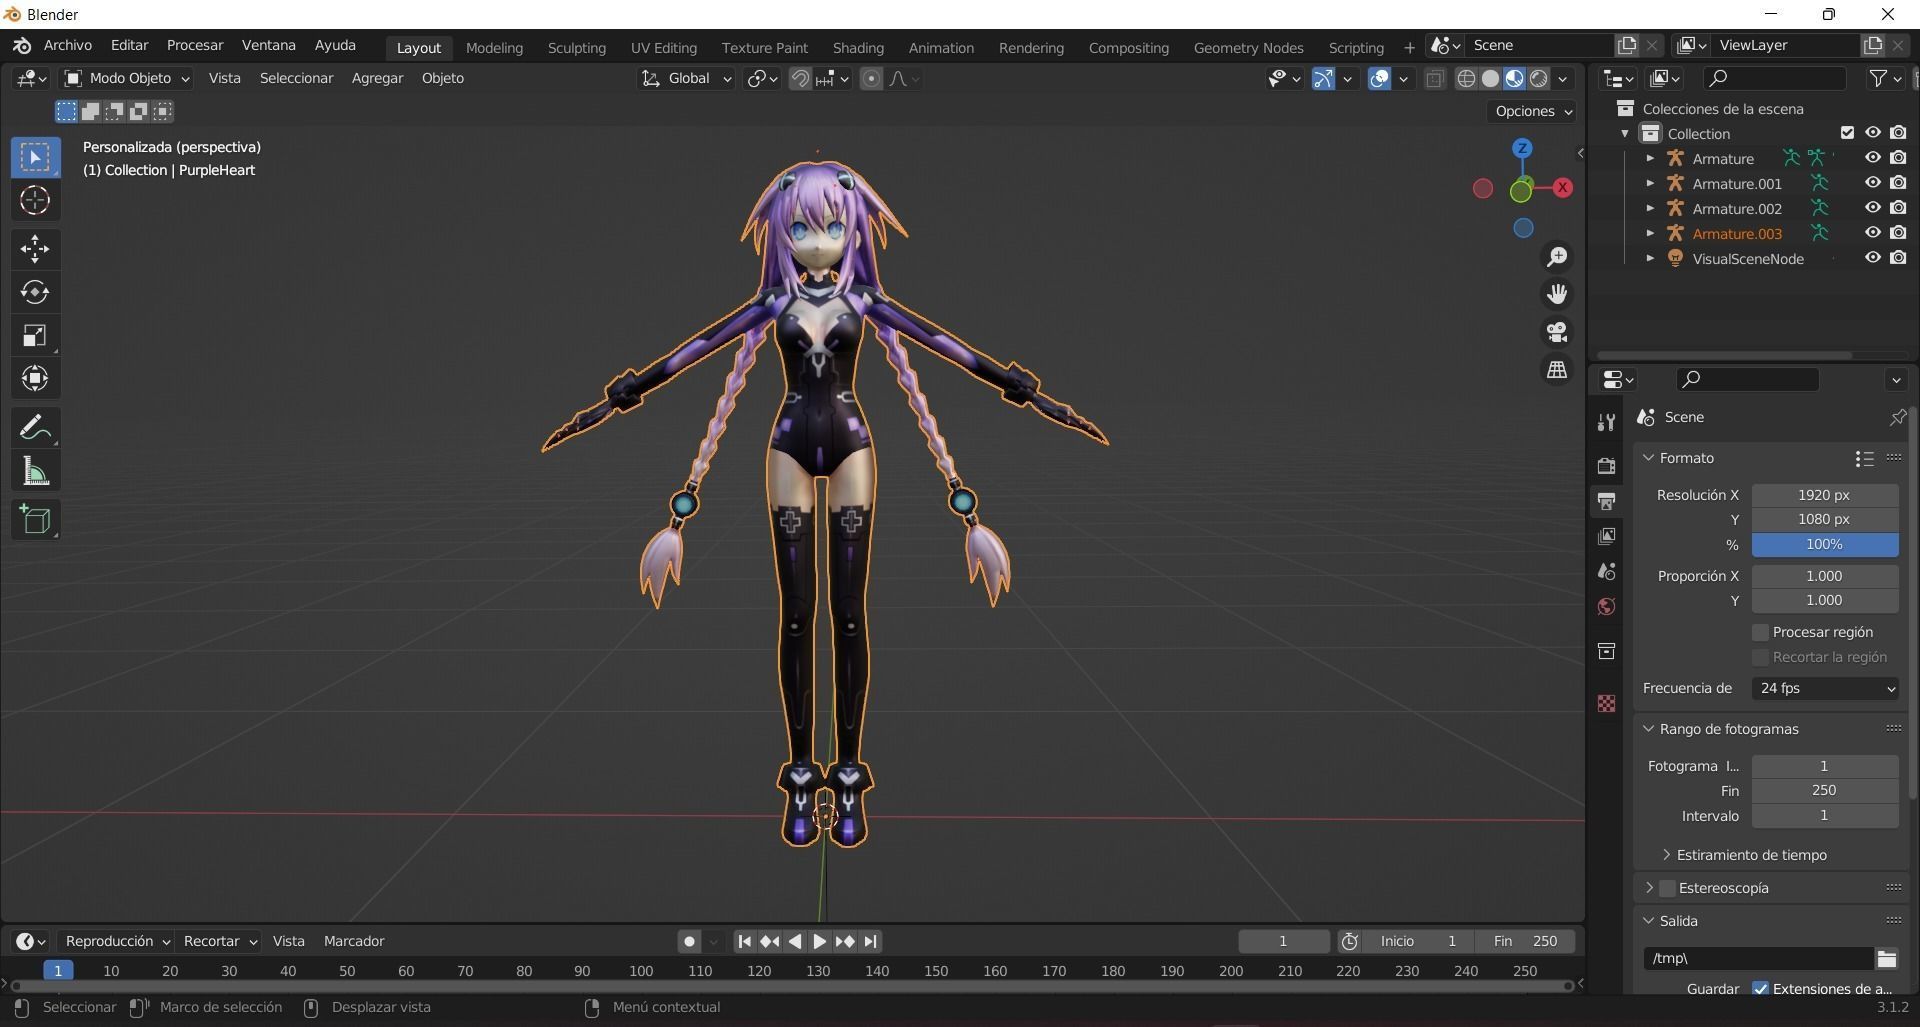
Task: Select the Measure ruler tool
Action: click(35, 471)
